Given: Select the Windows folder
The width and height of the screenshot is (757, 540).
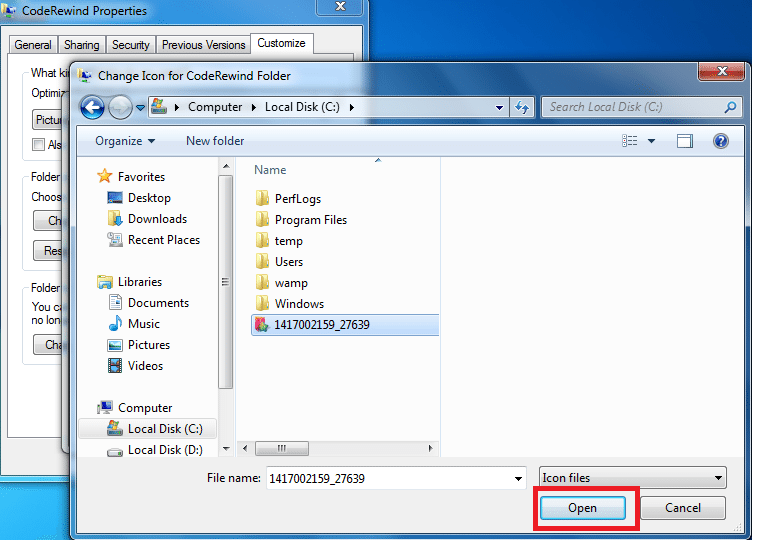Looking at the screenshot, I should click(299, 304).
